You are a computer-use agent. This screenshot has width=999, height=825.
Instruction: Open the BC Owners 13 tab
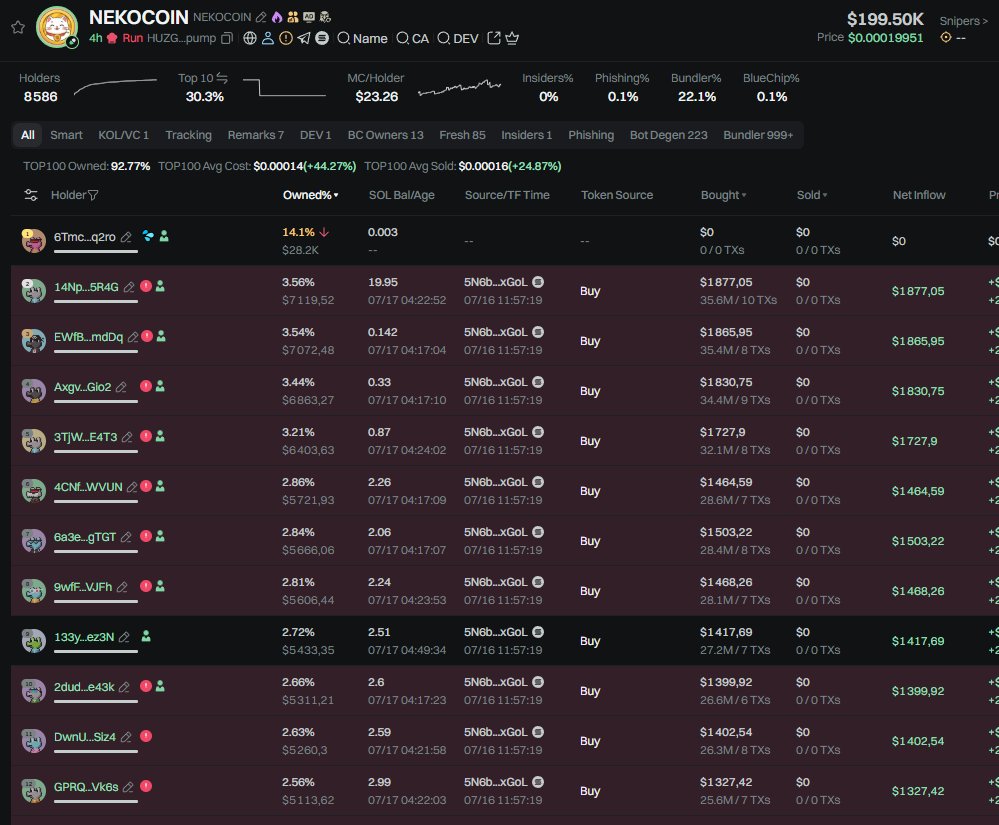pos(385,135)
